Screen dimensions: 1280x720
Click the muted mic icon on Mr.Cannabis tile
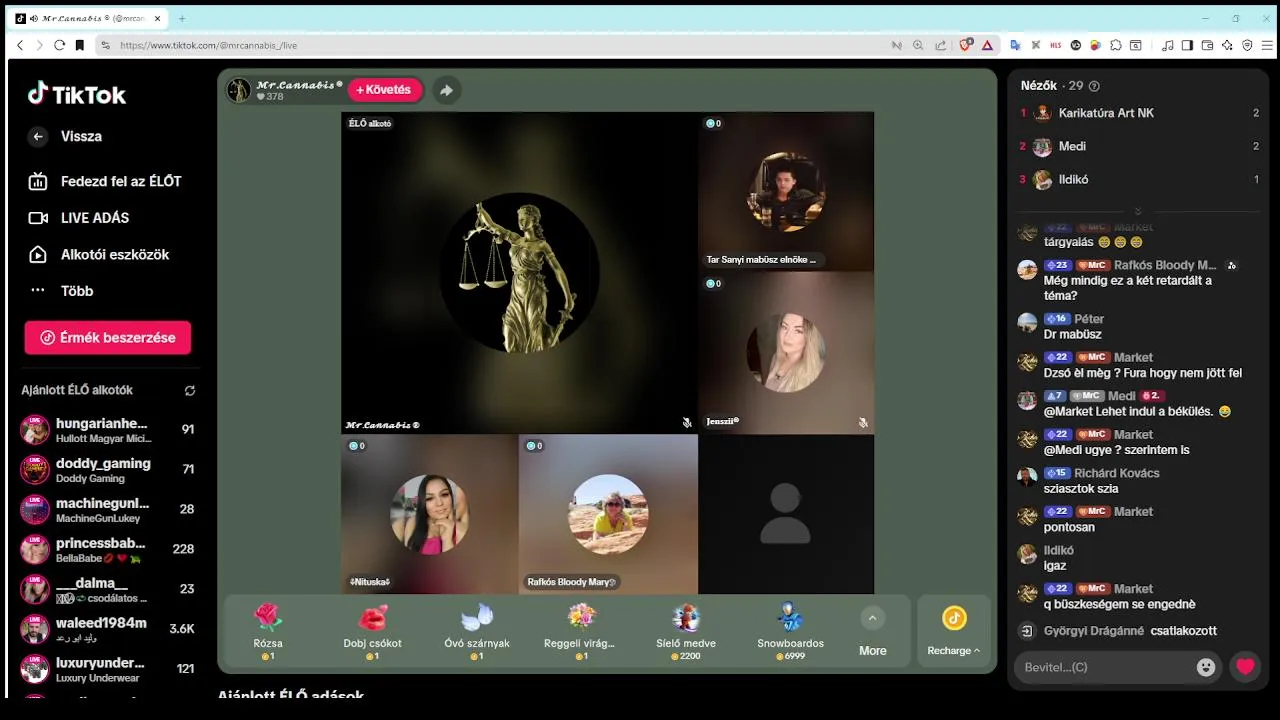click(x=687, y=423)
